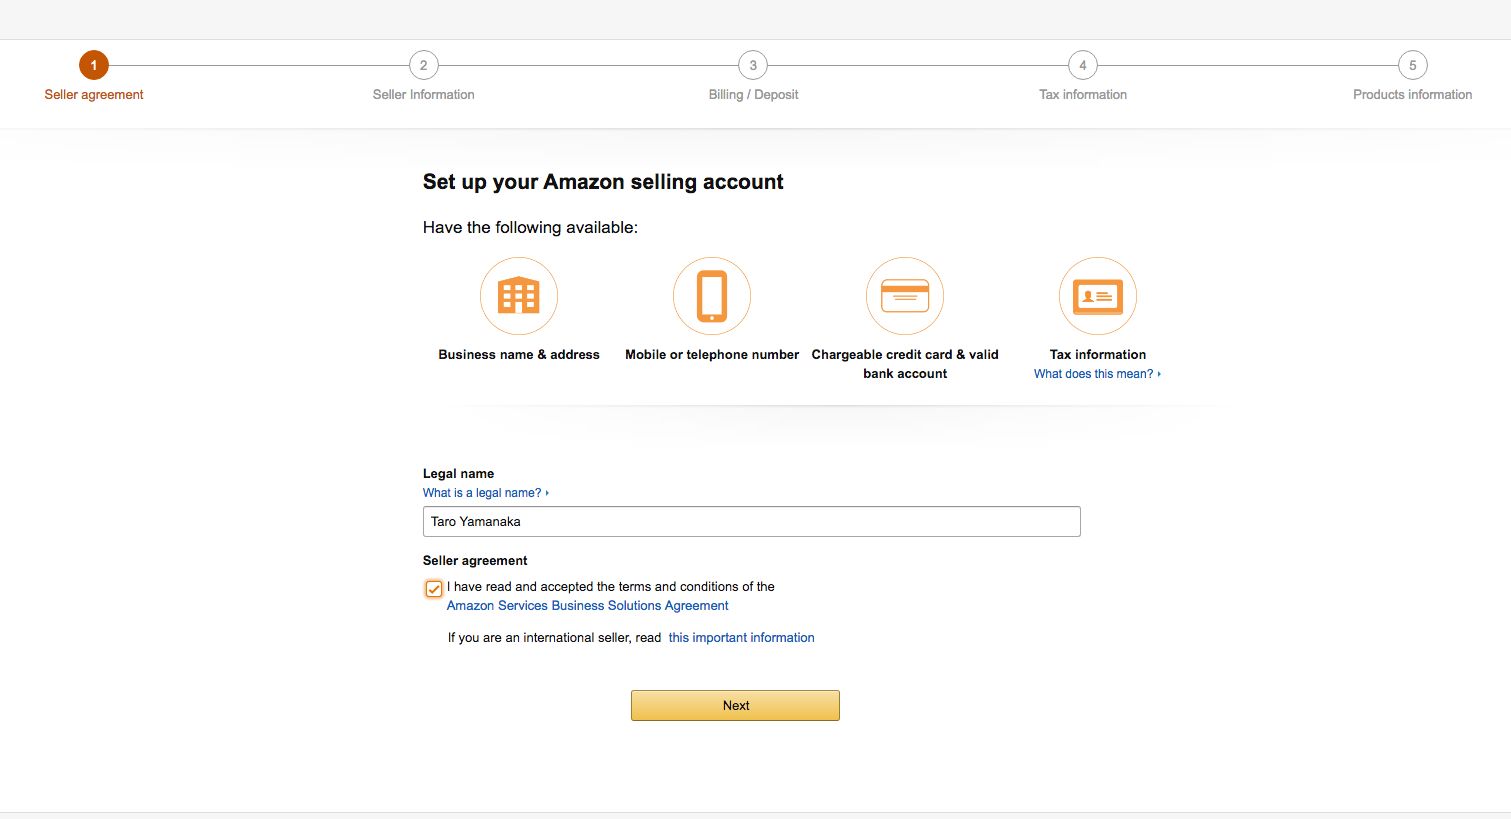Open Amazon Services Business Solutions Agreement link
This screenshot has width=1511, height=819.
pyautogui.click(x=587, y=606)
